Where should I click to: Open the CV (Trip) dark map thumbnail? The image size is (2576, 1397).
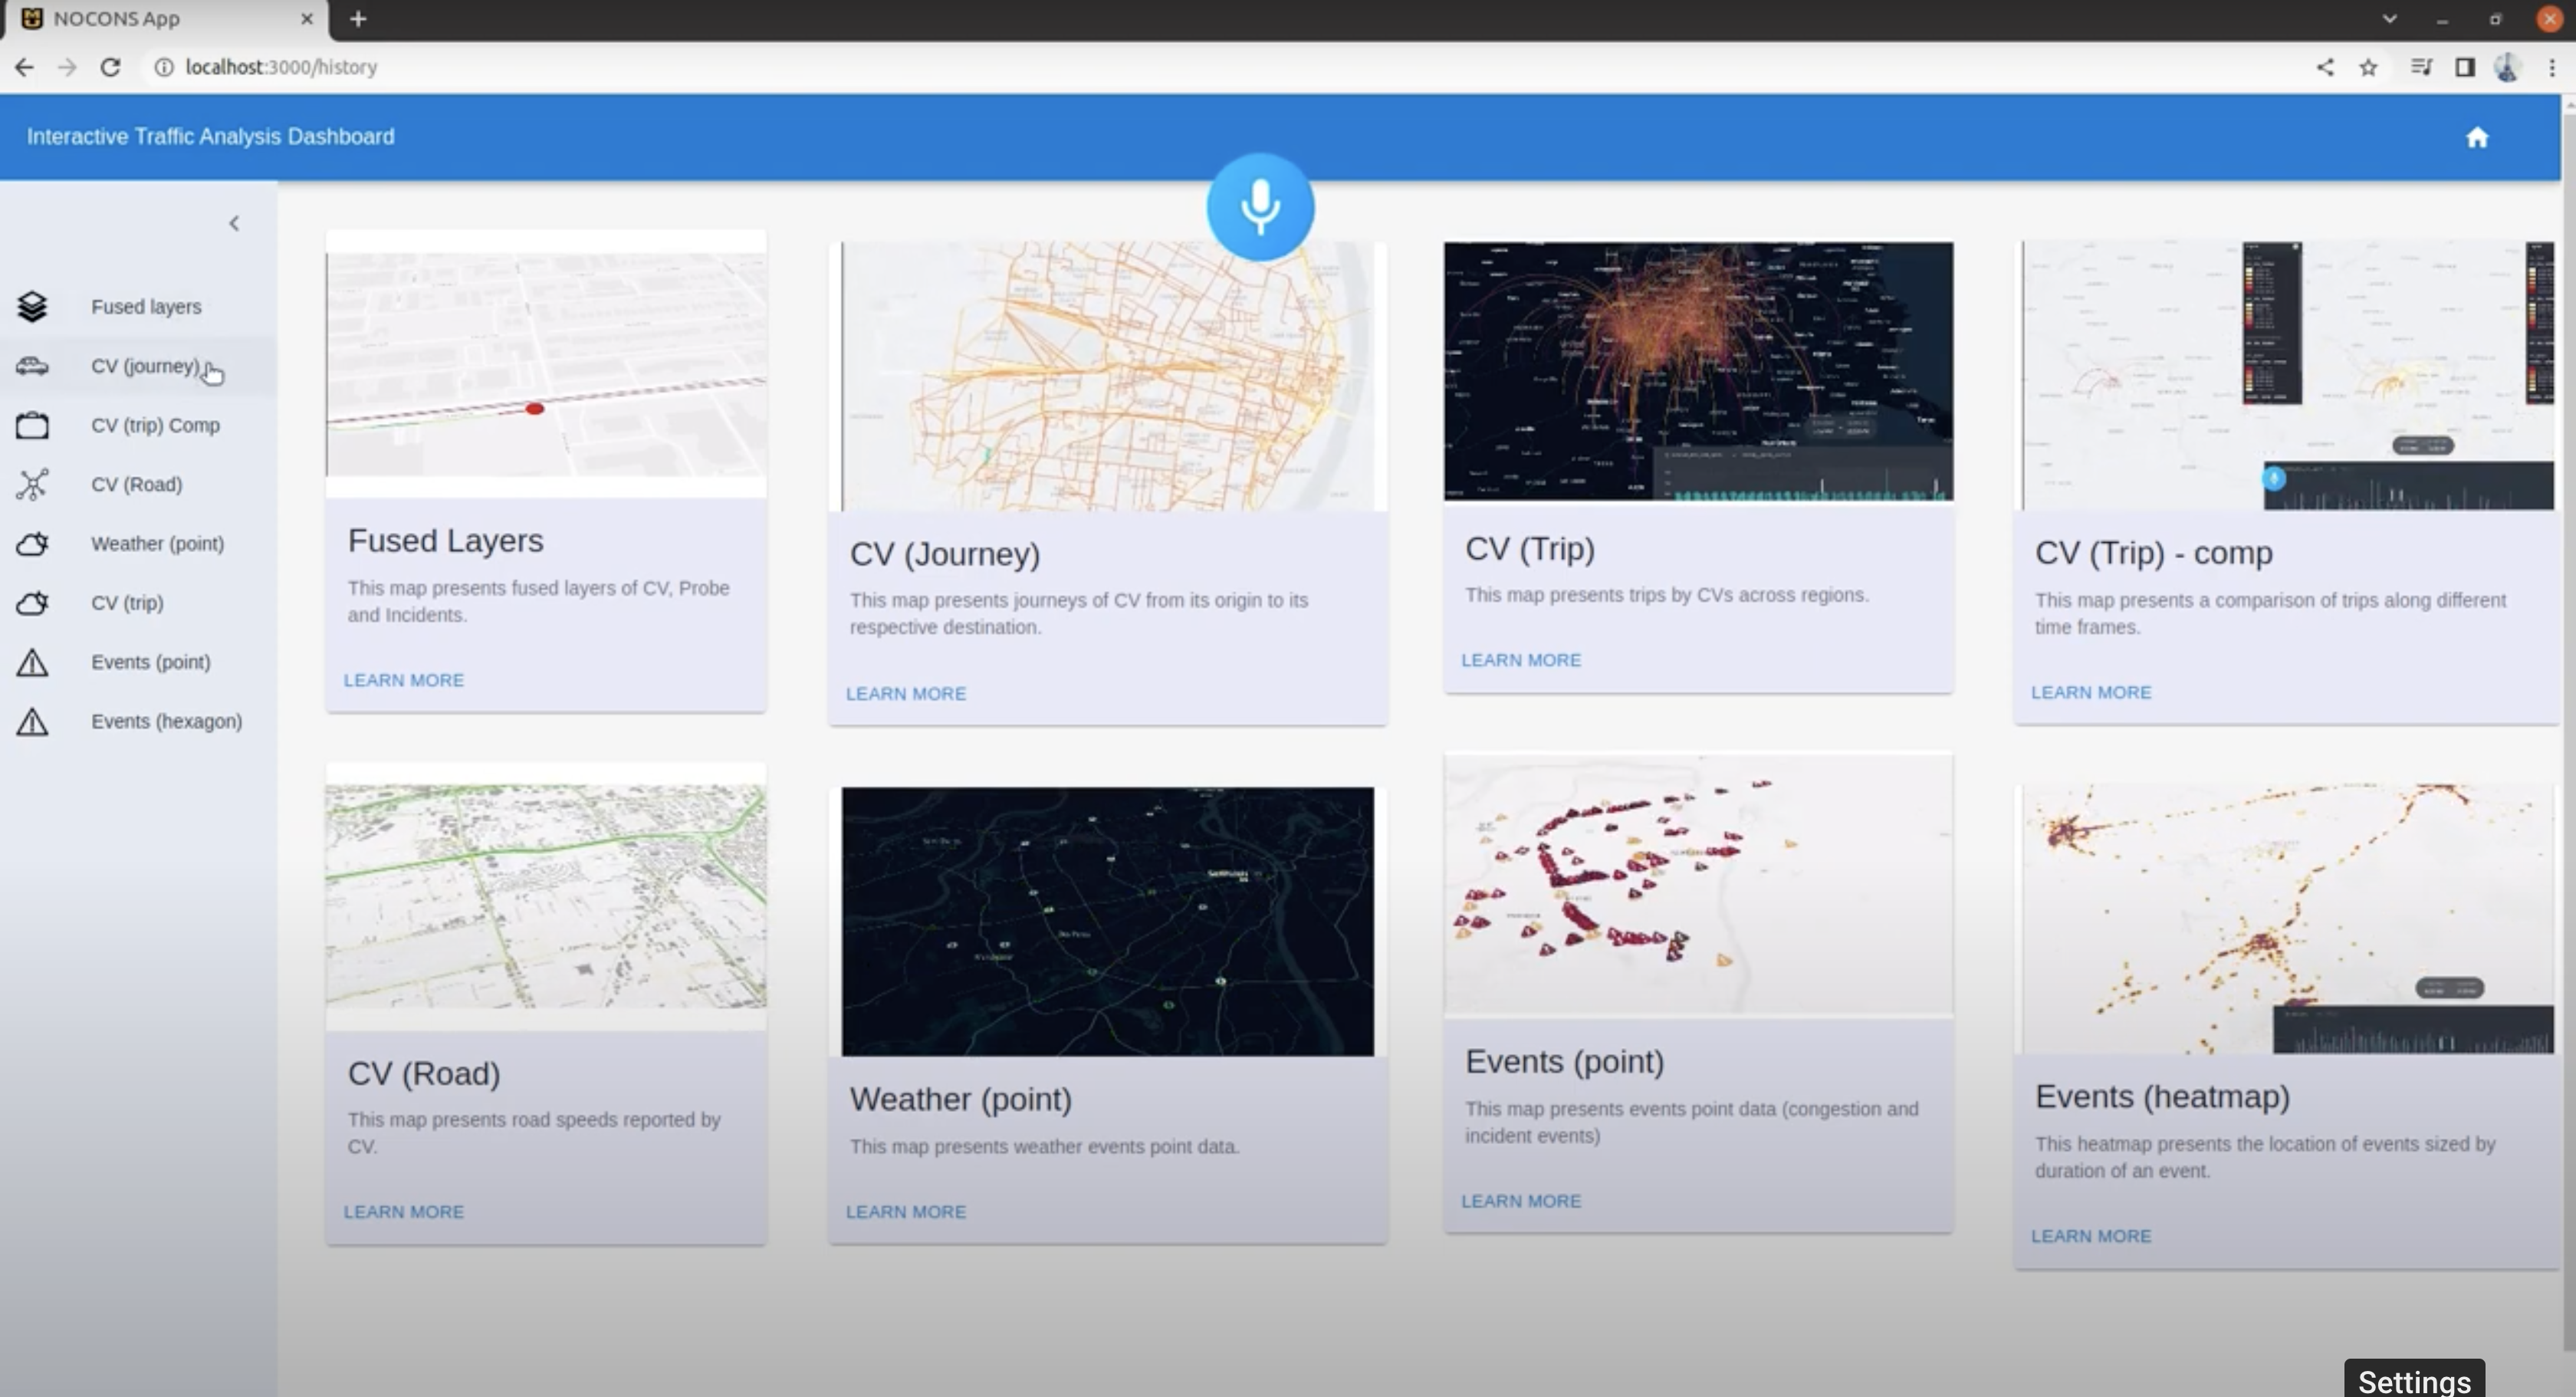[x=1698, y=371]
